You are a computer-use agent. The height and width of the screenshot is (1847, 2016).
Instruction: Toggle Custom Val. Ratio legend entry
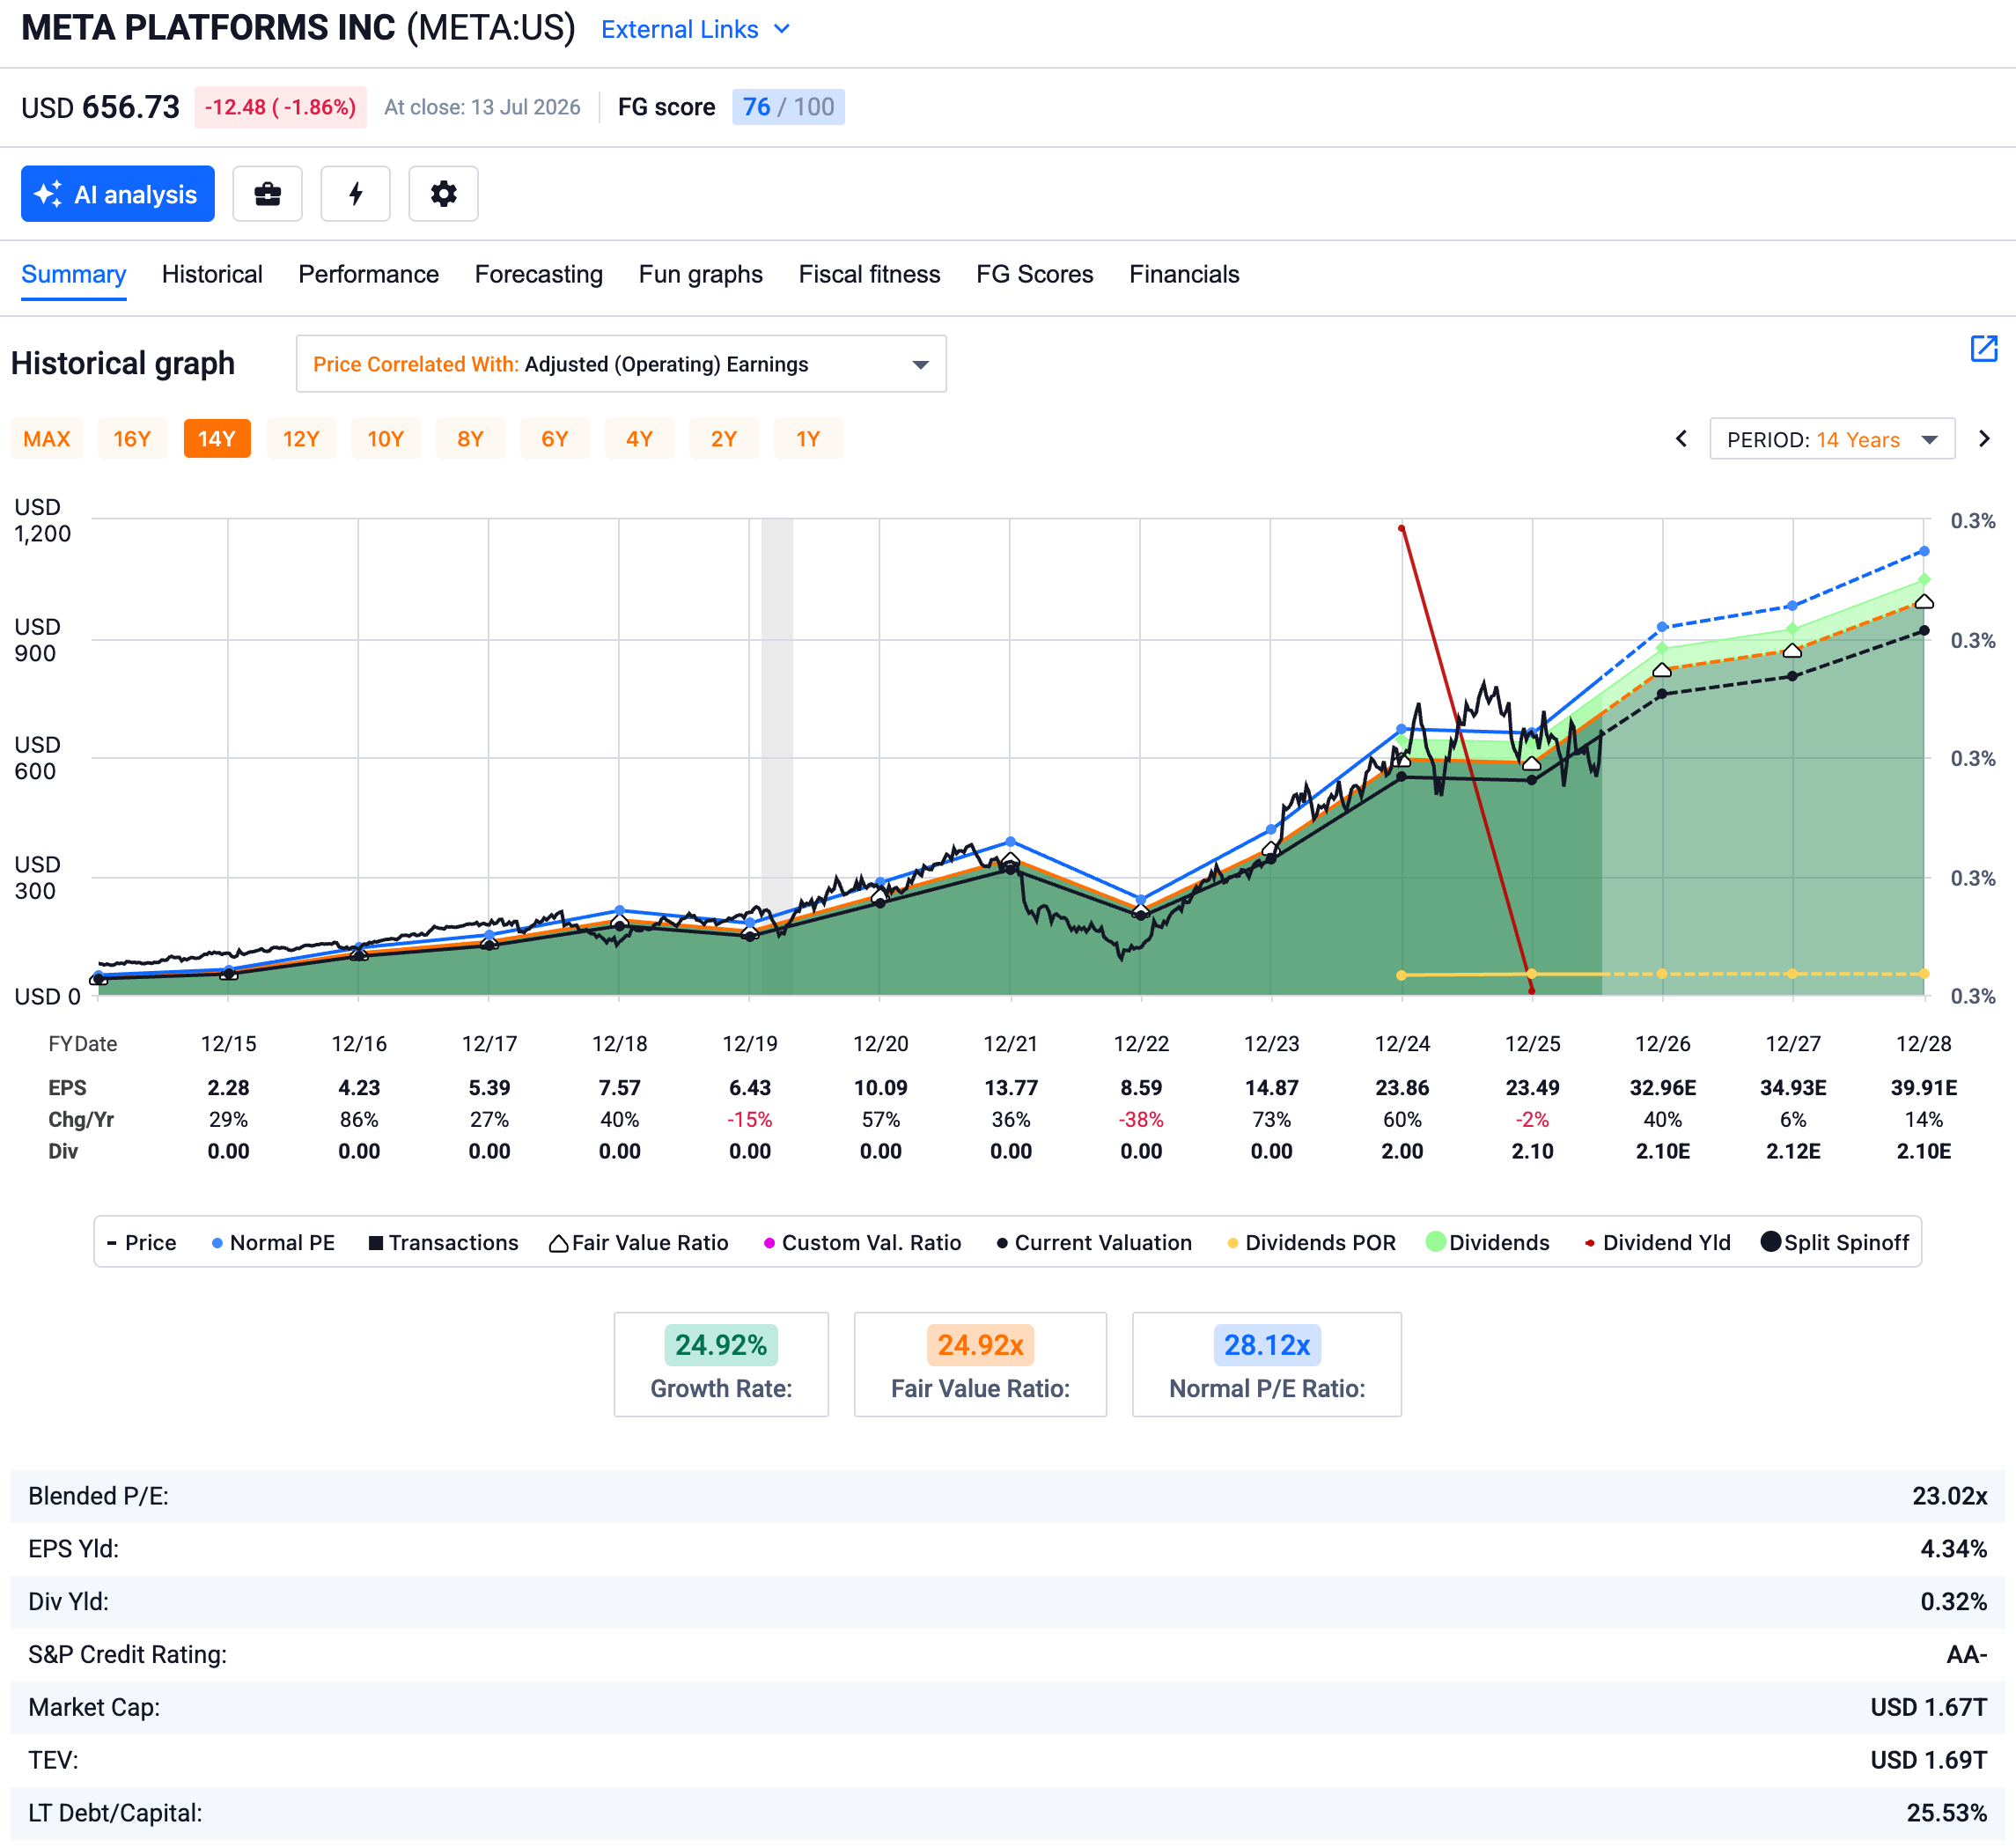pyautogui.click(x=862, y=1243)
